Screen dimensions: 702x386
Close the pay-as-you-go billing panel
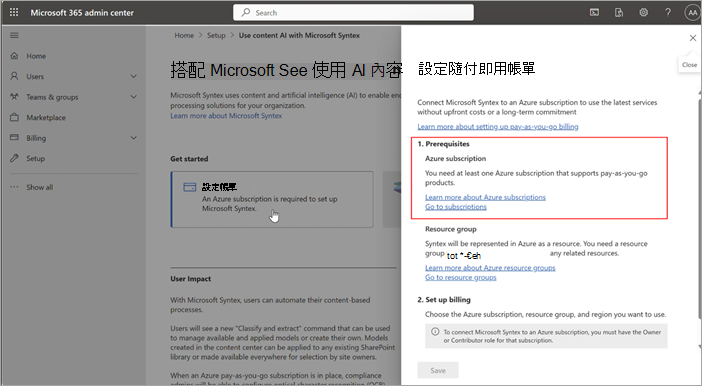(x=693, y=38)
